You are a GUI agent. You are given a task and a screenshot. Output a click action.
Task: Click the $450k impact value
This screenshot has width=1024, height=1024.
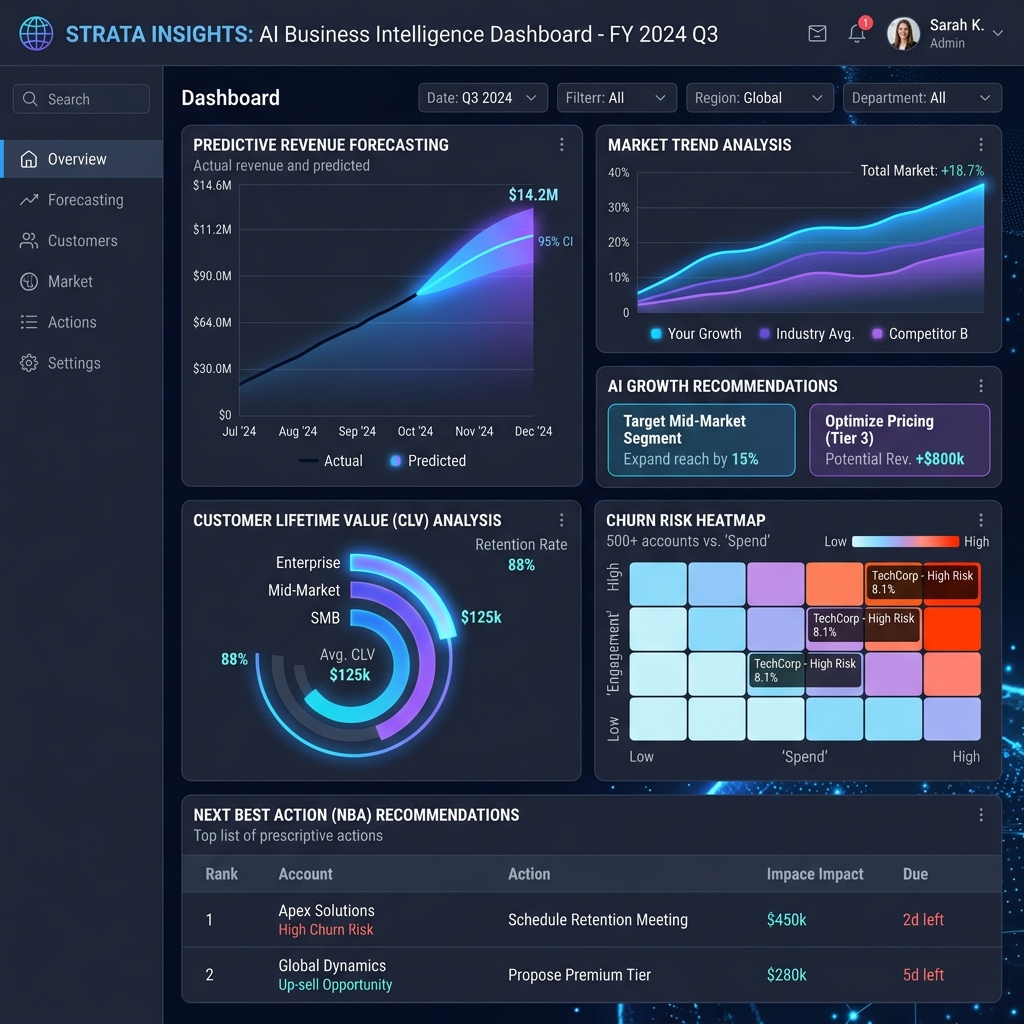(x=786, y=920)
